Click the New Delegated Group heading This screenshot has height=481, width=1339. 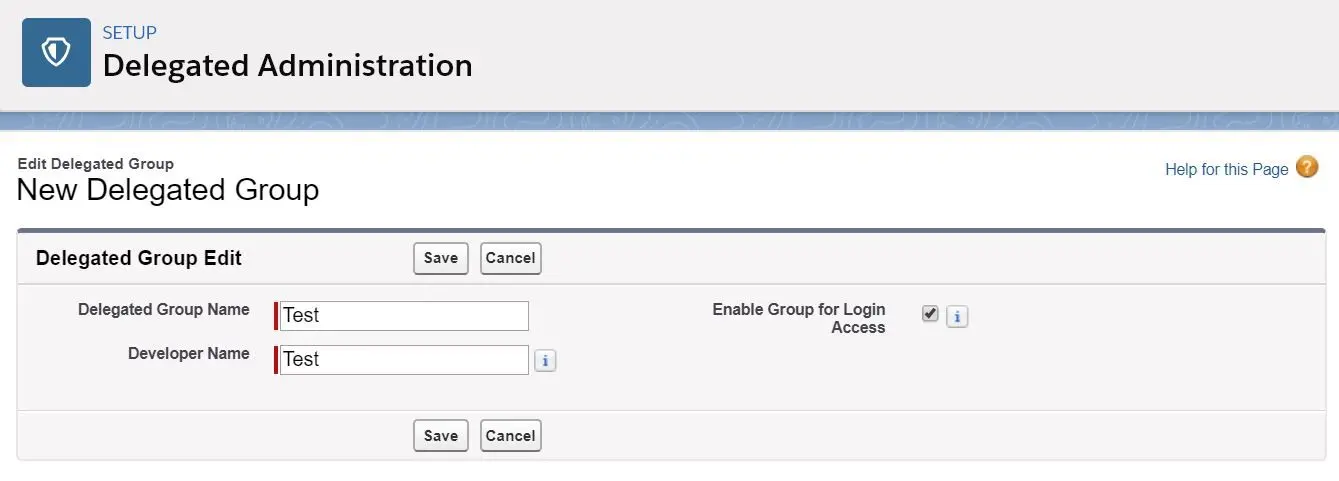tap(168, 190)
